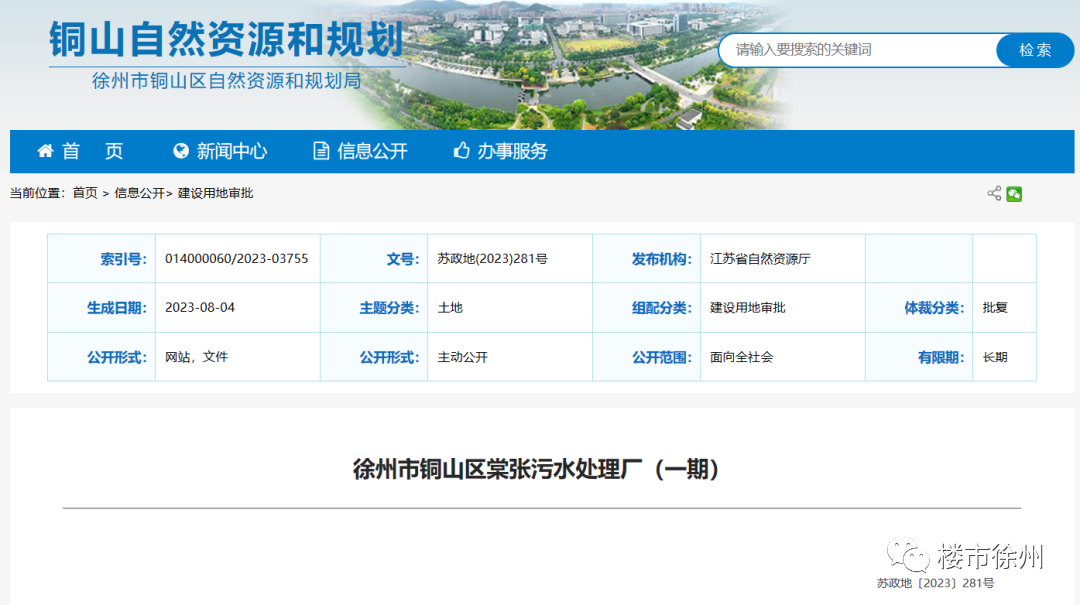Select publisher value 江苏省自然资源厅
Screen dimensions: 1080x605
tap(760, 259)
